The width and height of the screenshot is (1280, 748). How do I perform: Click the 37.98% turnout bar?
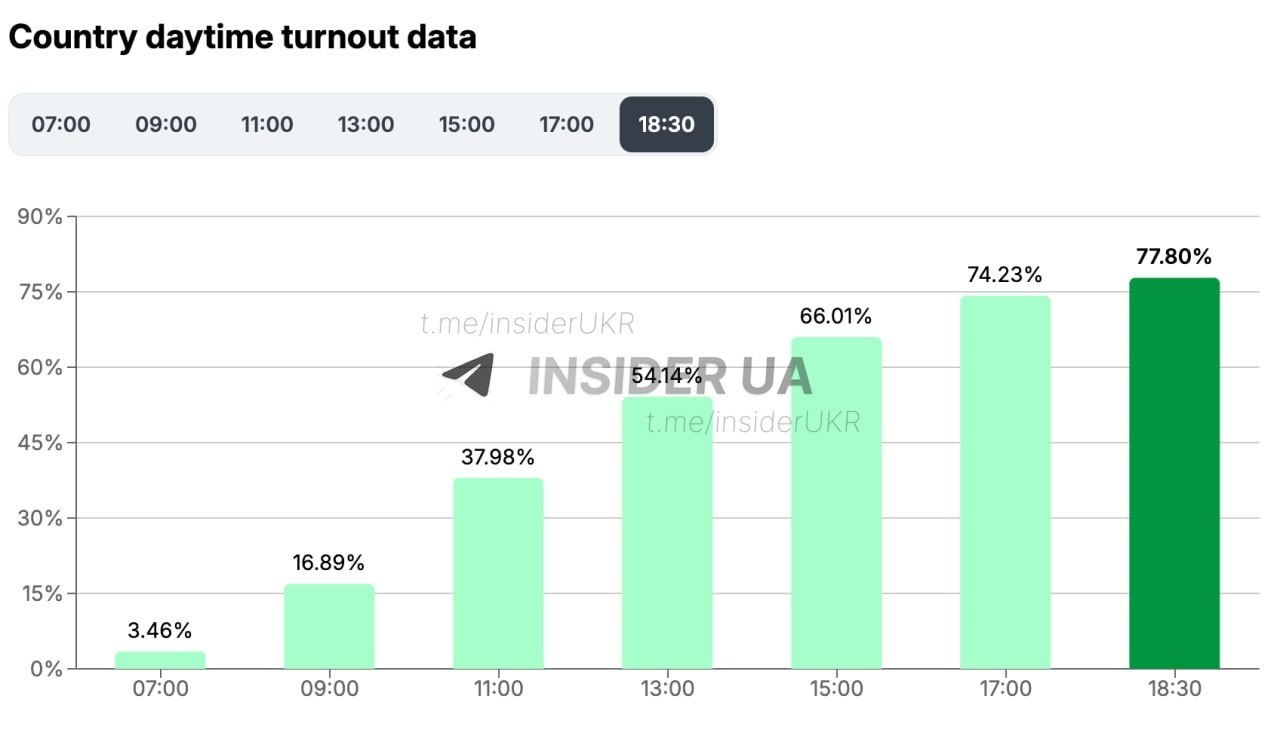point(498,573)
